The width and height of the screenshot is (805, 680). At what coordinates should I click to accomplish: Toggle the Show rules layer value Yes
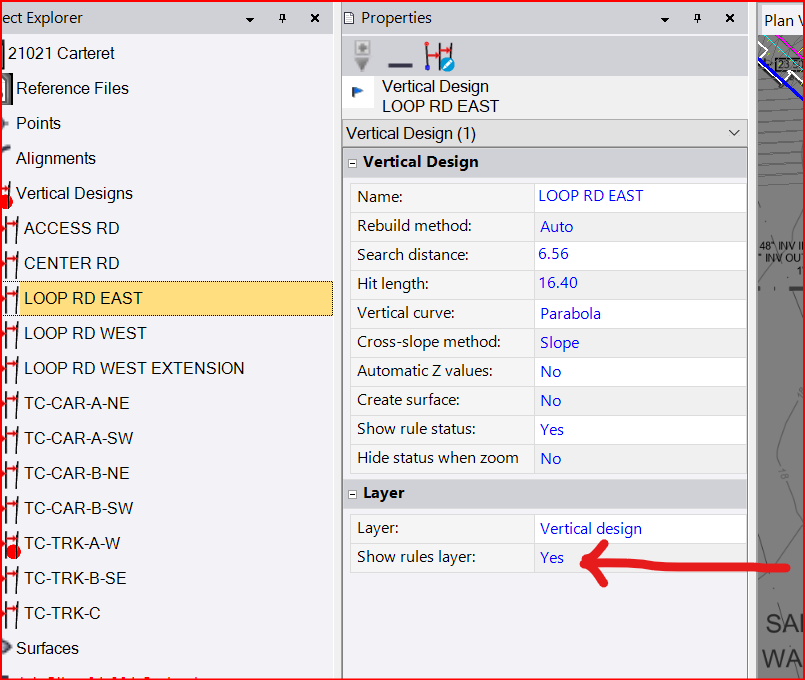coord(552,558)
